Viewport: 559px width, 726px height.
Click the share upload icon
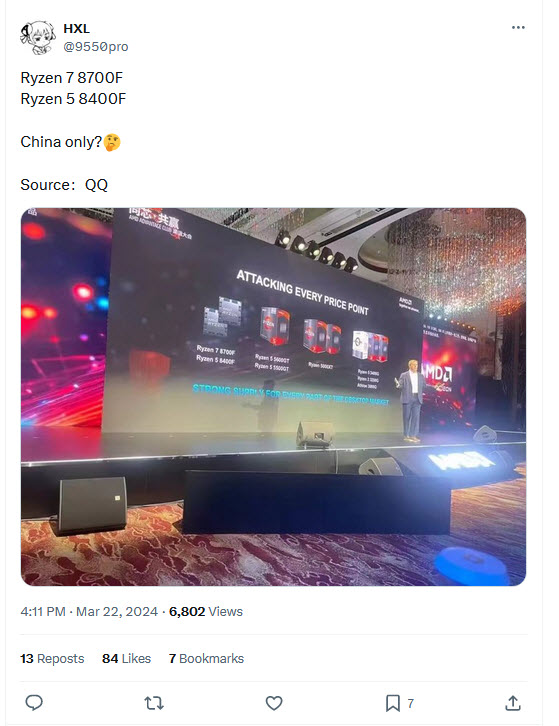coord(513,703)
